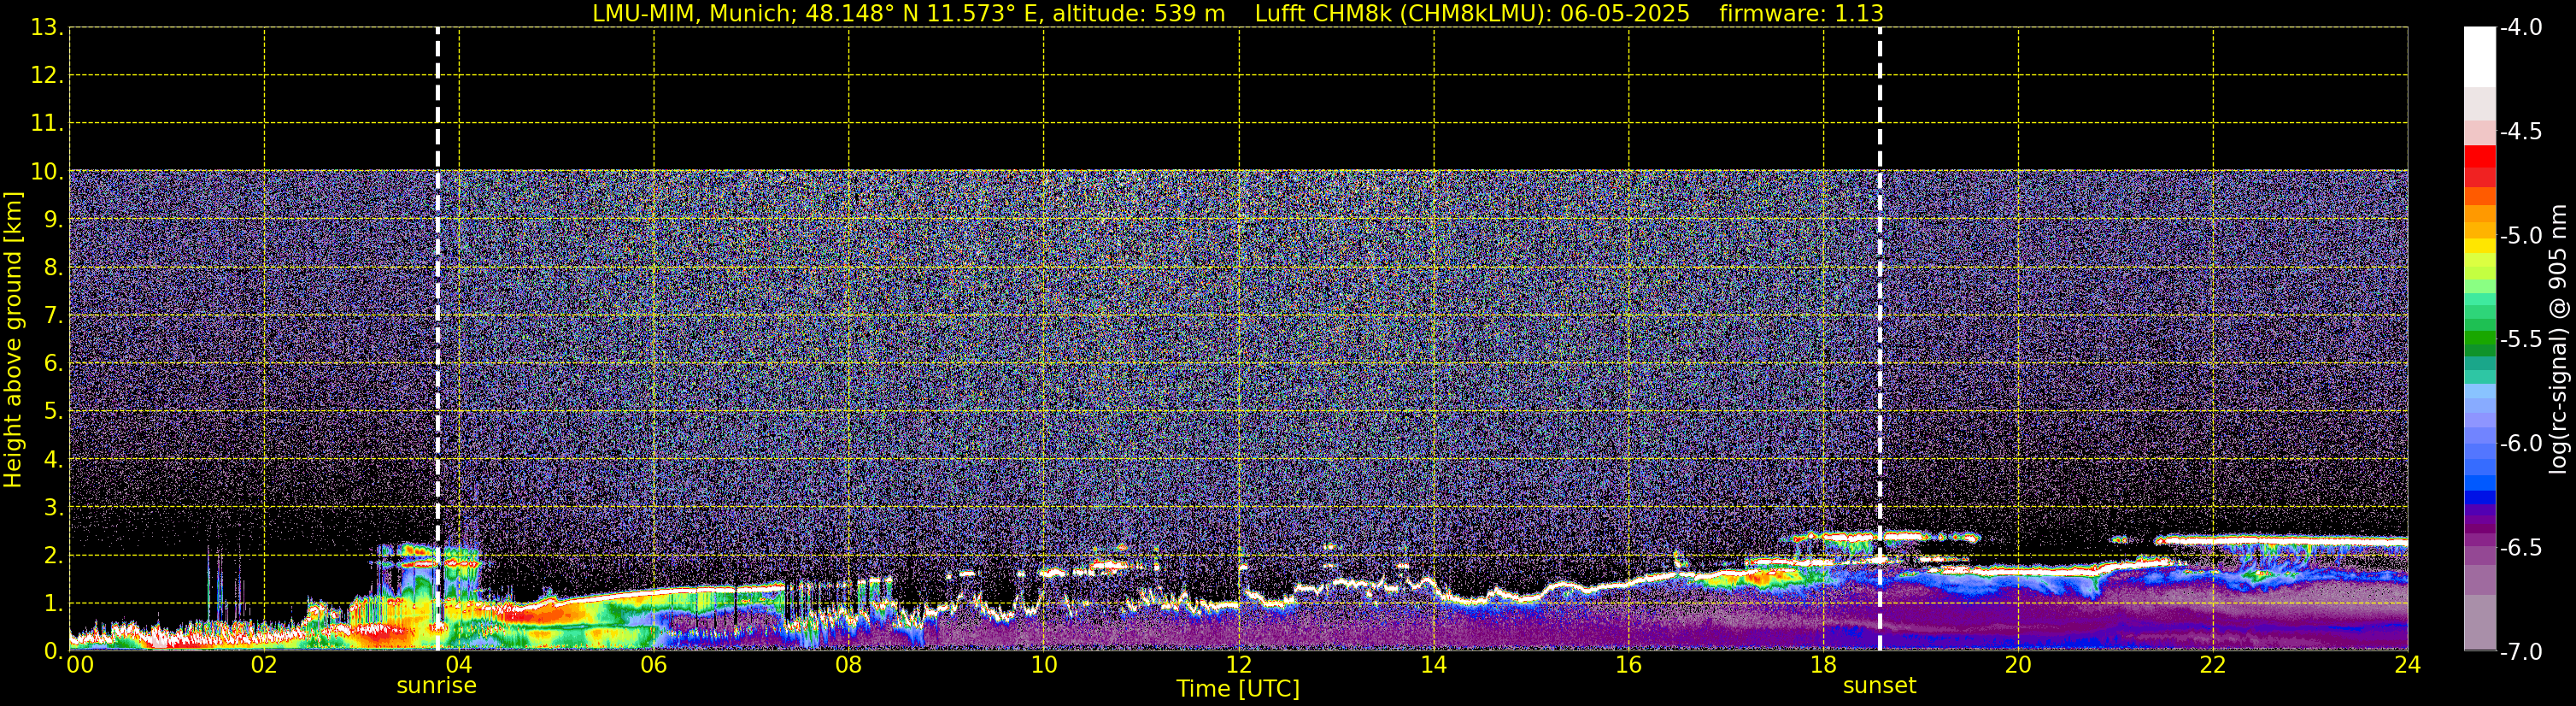
Task: Click the time axis tick label '12'
Action: click(x=1239, y=665)
